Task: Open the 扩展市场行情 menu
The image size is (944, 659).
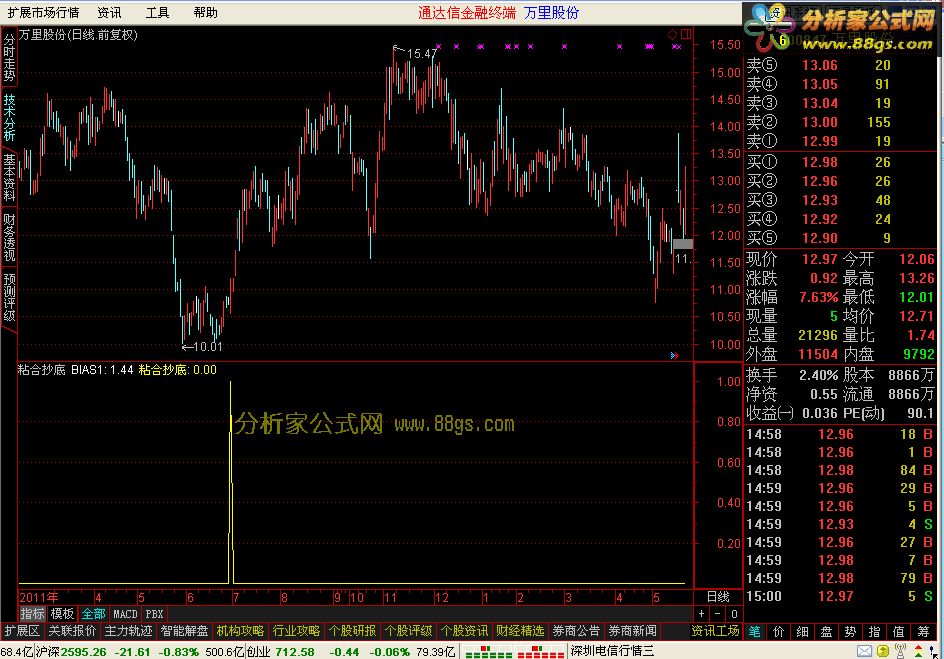Action: coord(43,13)
